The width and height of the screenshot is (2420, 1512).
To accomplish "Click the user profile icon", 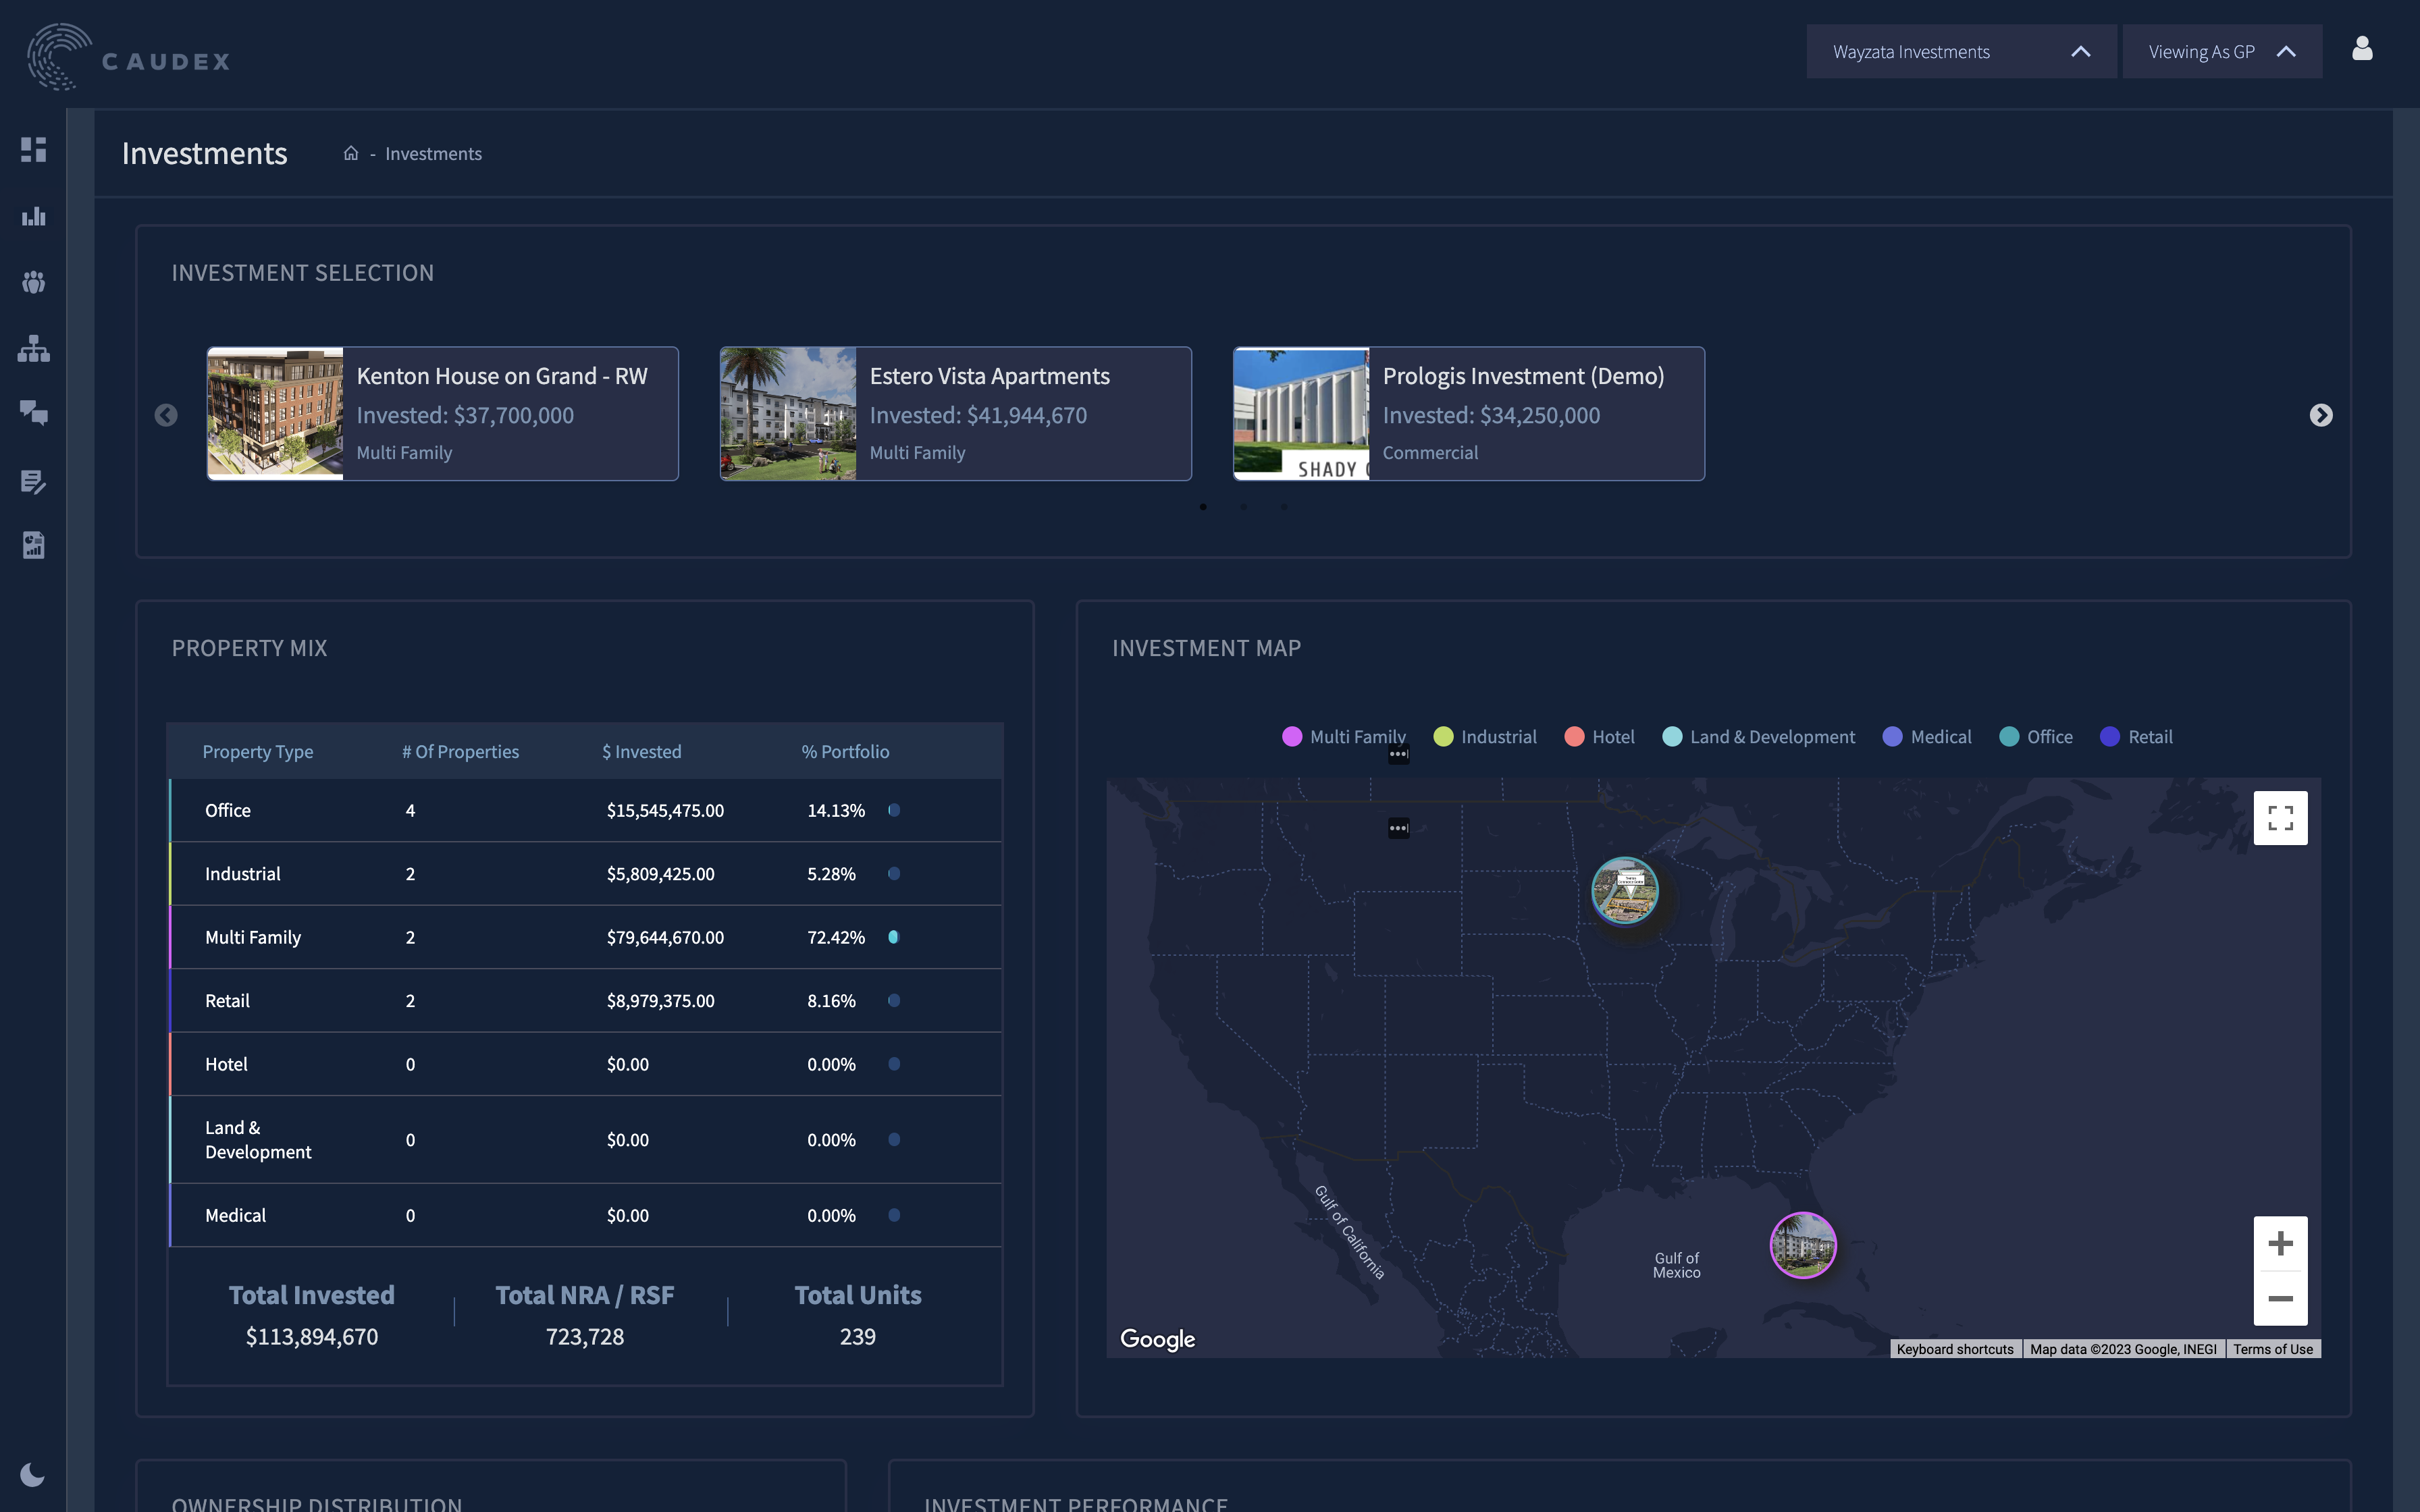I will click(2362, 49).
